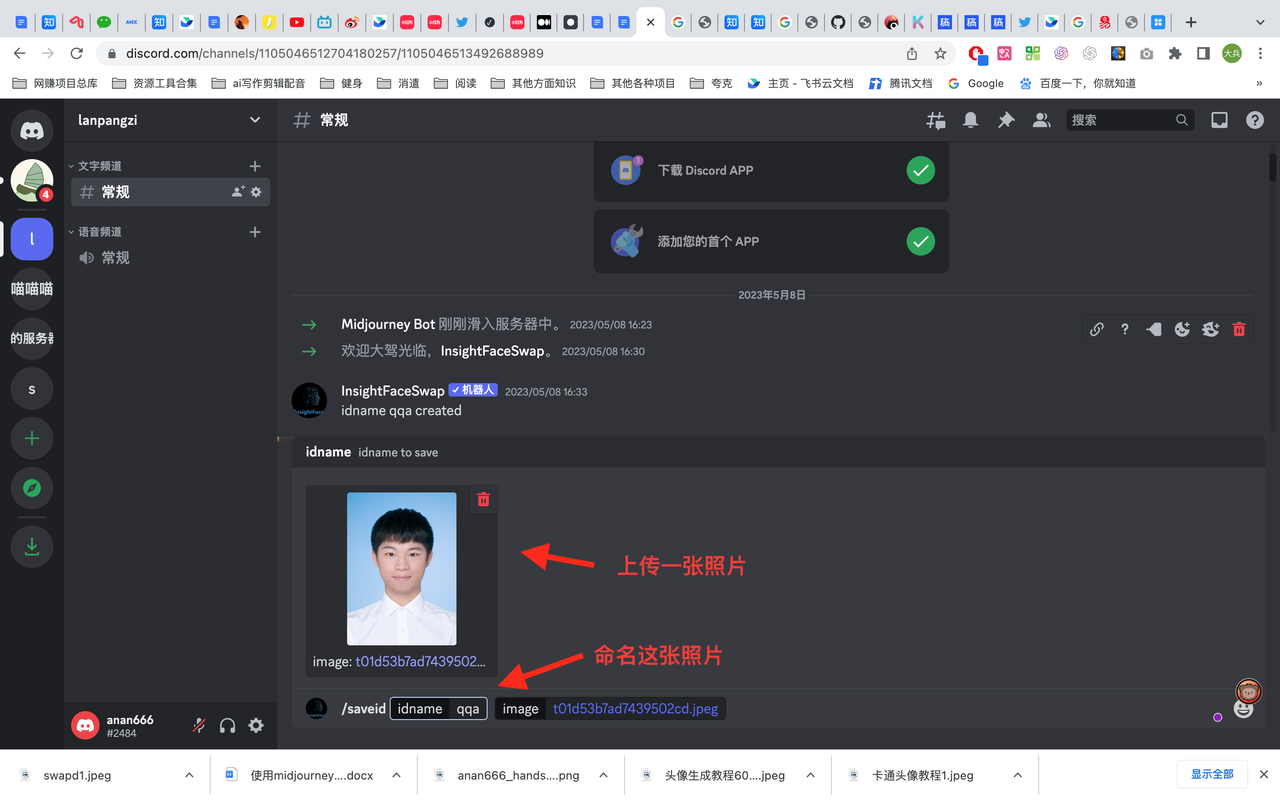Invite people to the 常规 text channel
The image size is (1280, 800).
tap(238, 192)
